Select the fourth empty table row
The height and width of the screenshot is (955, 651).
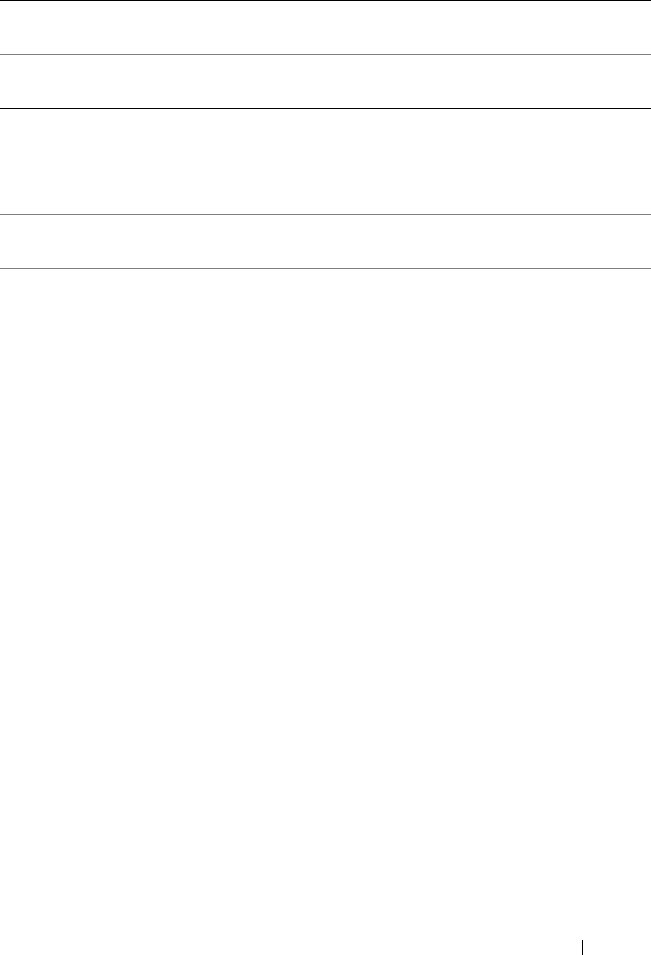(x=325, y=241)
